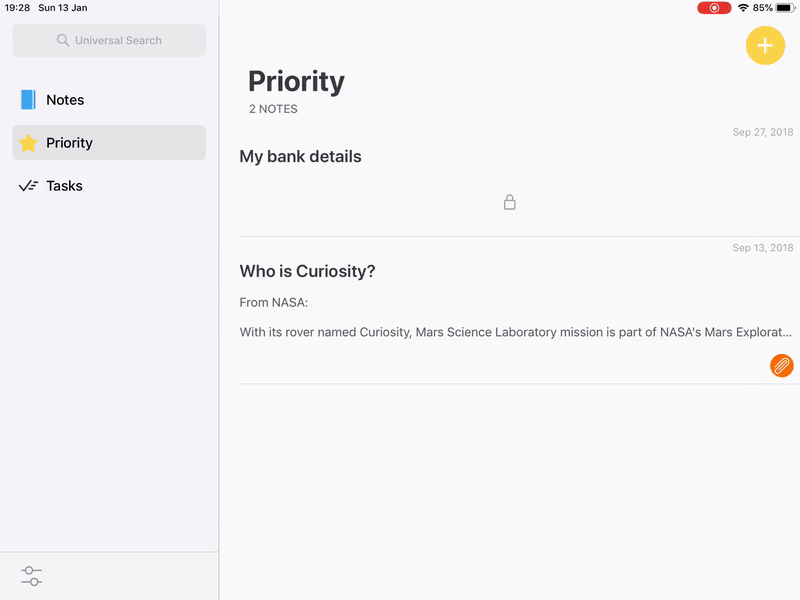800x600 pixels.
Task: Click the red screen recording indicator
Action: (x=714, y=8)
